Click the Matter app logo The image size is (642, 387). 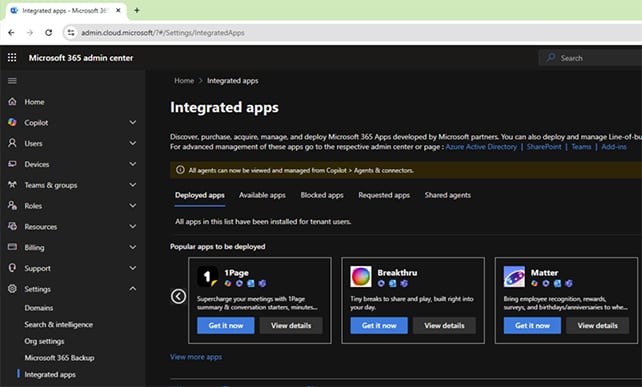(514, 276)
